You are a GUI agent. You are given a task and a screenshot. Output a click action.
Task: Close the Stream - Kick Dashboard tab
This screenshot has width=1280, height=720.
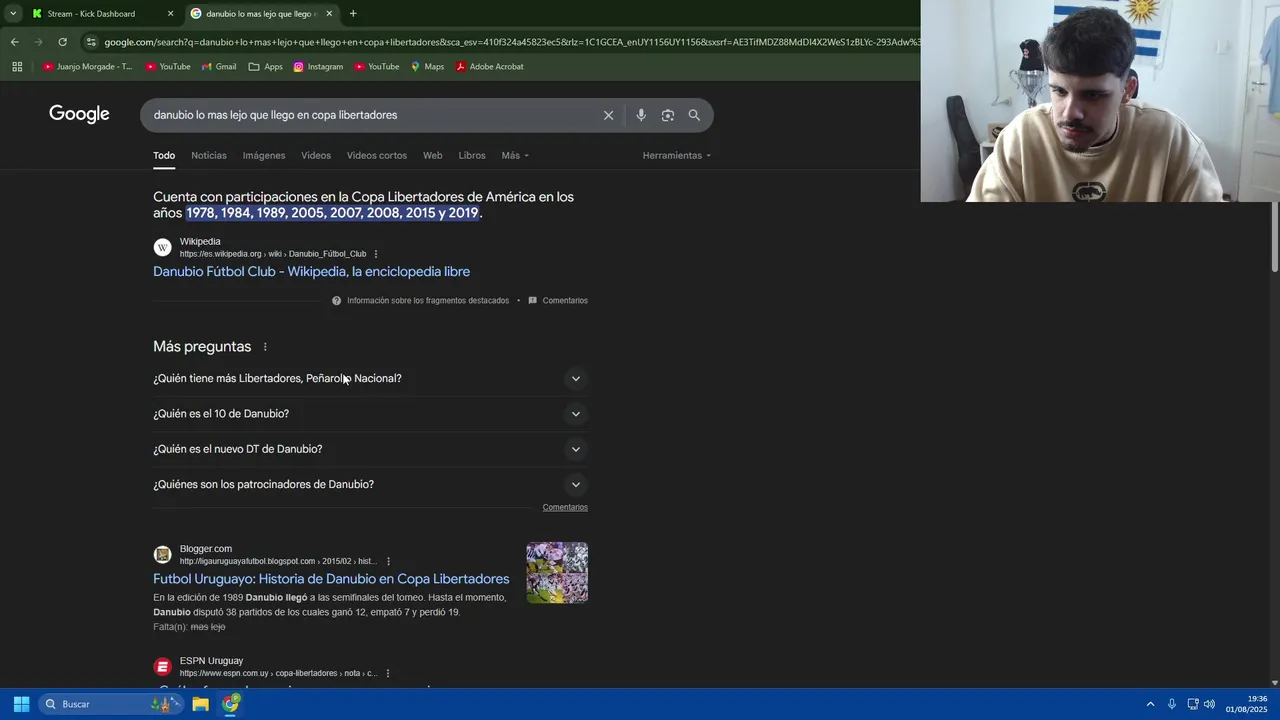tap(170, 14)
